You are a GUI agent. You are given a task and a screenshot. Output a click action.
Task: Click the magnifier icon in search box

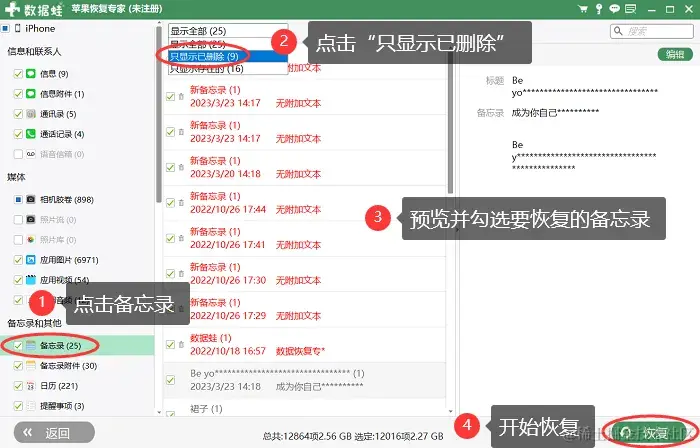pos(618,31)
